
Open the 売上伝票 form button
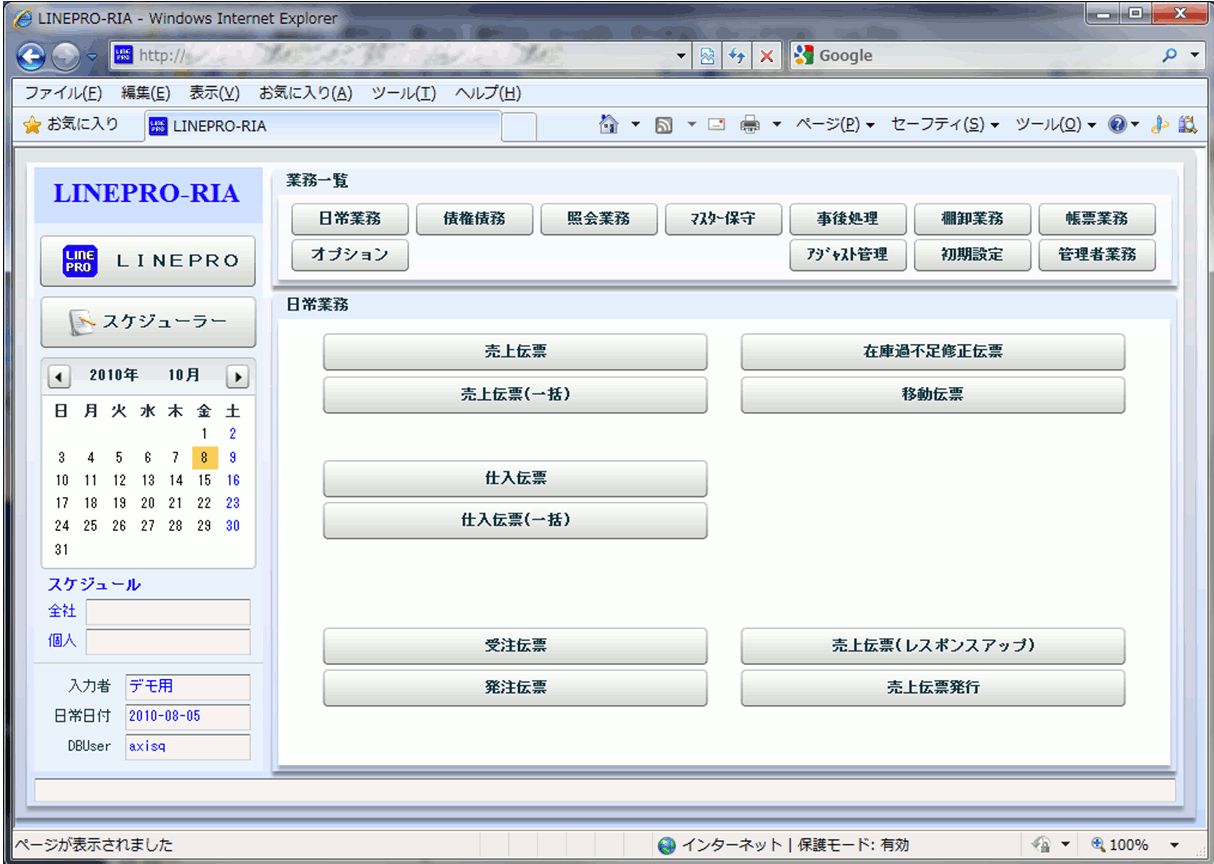515,352
